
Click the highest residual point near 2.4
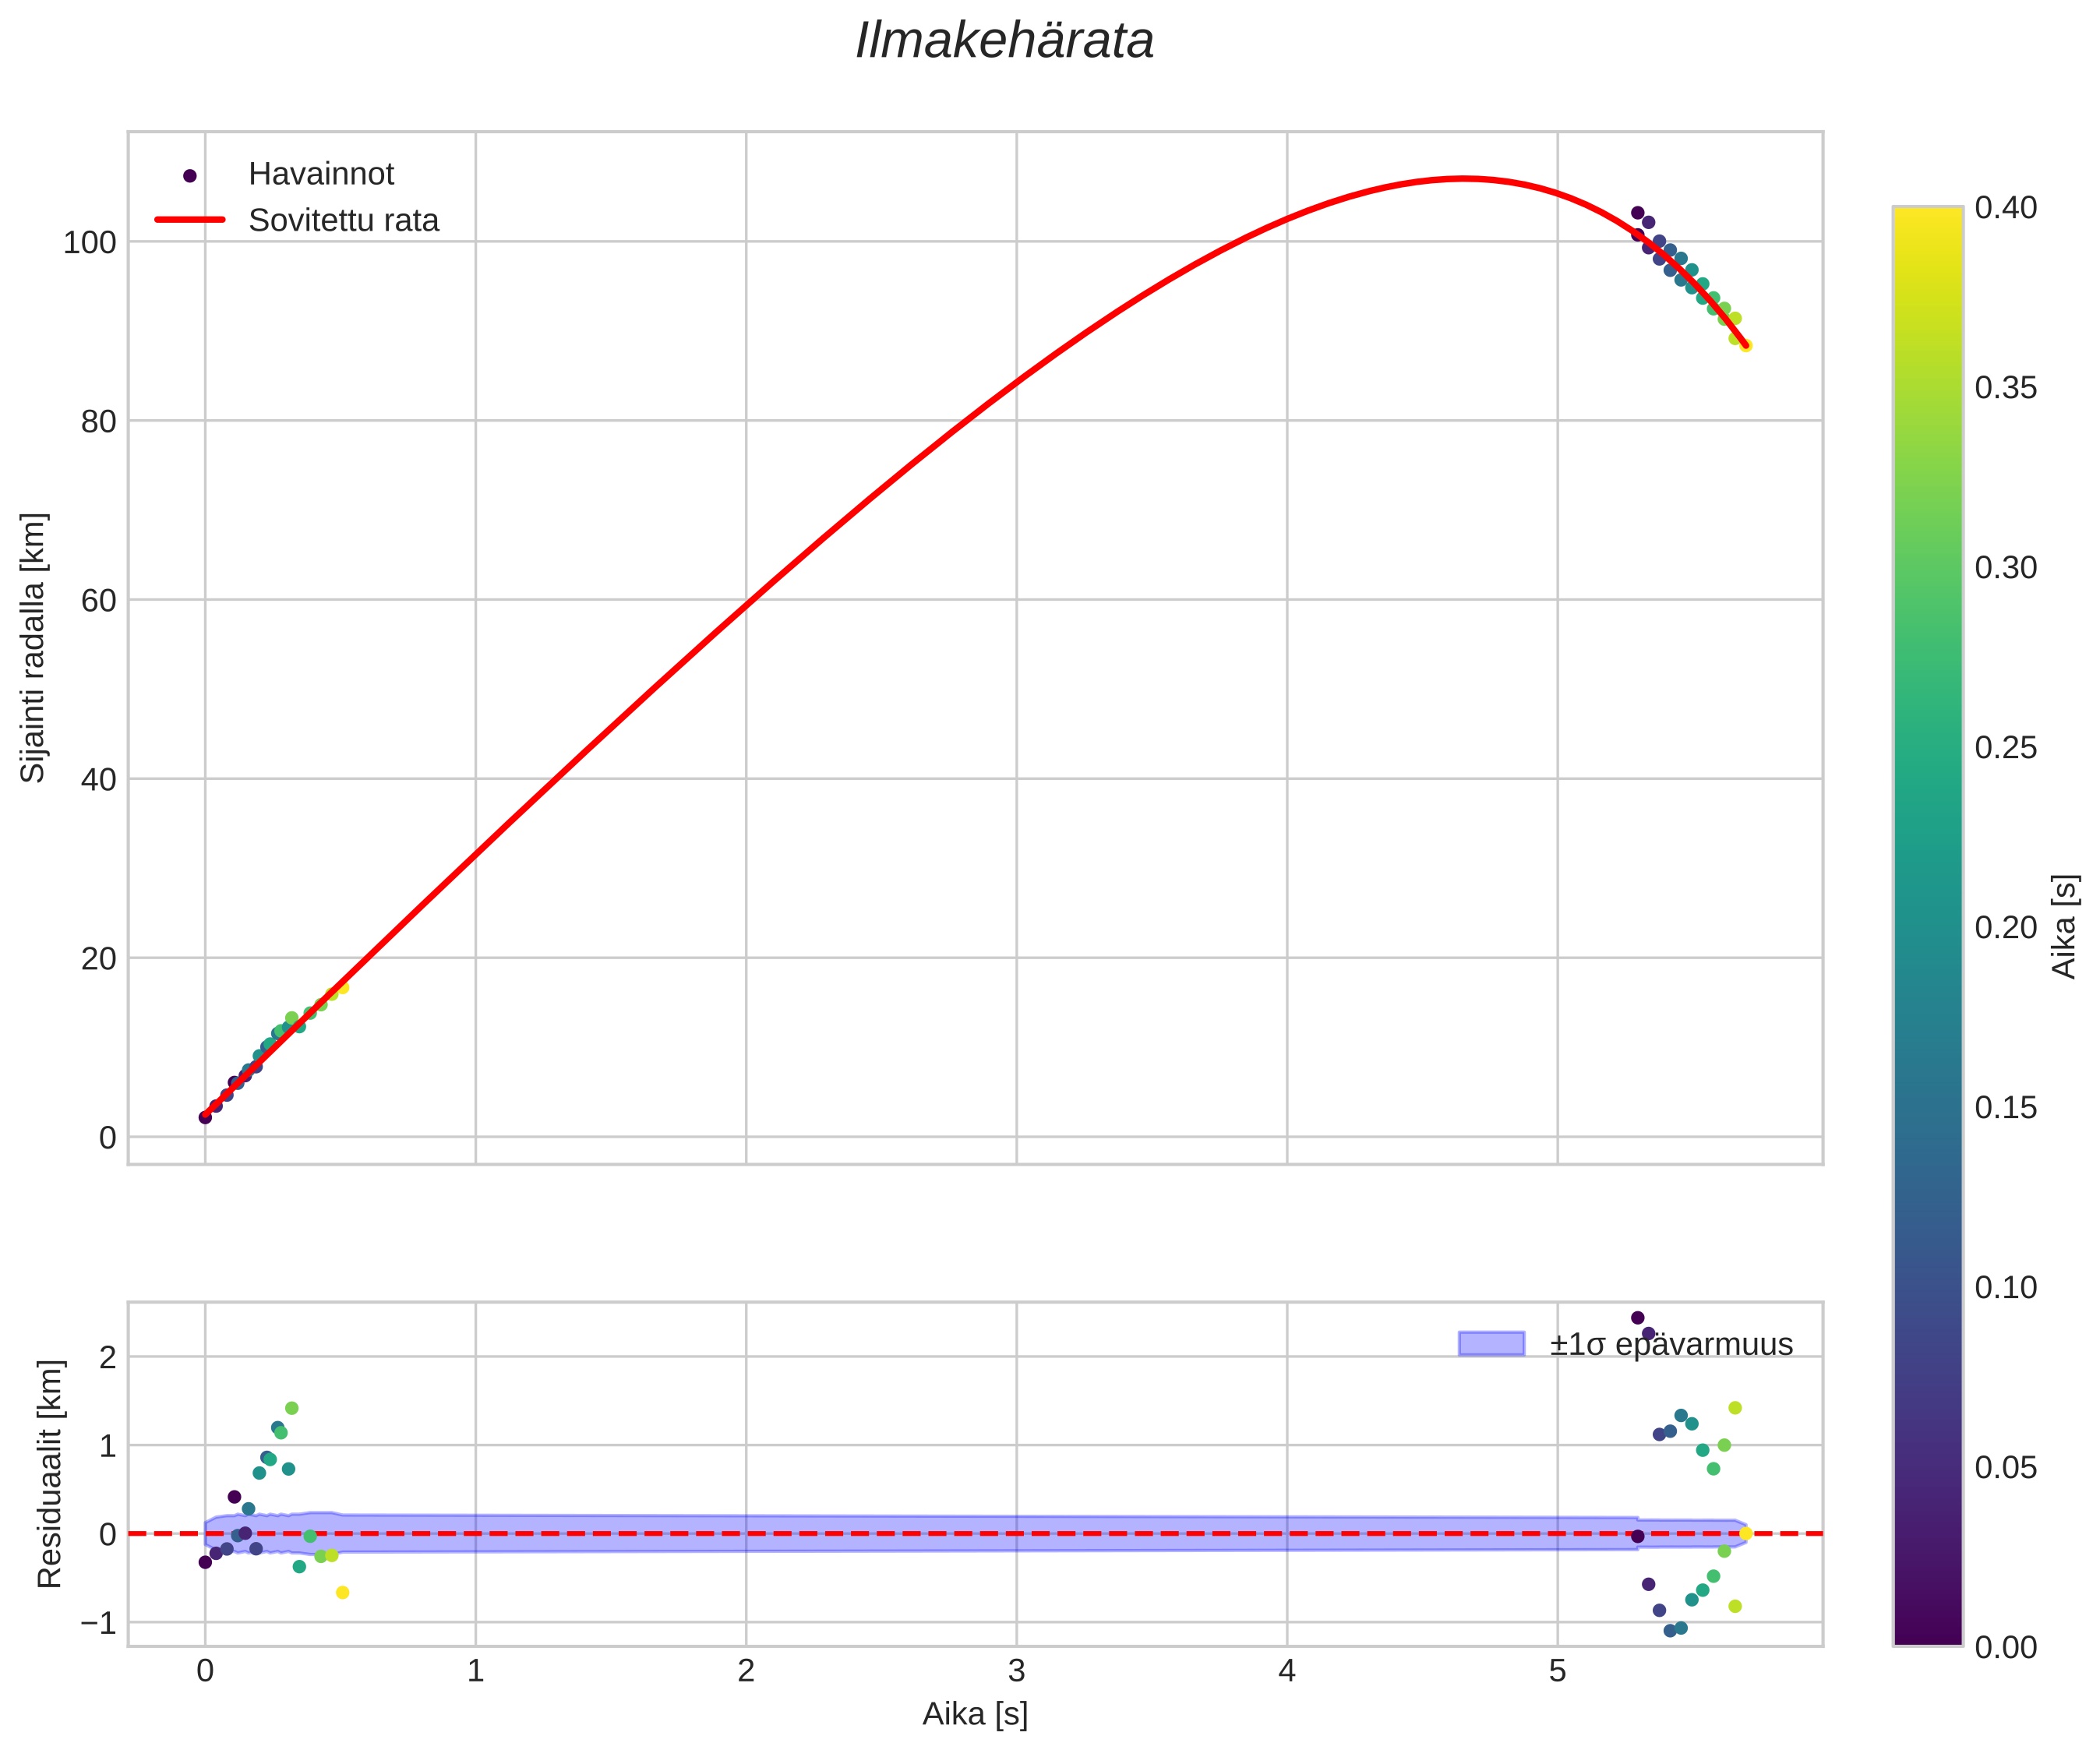point(1637,1318)
